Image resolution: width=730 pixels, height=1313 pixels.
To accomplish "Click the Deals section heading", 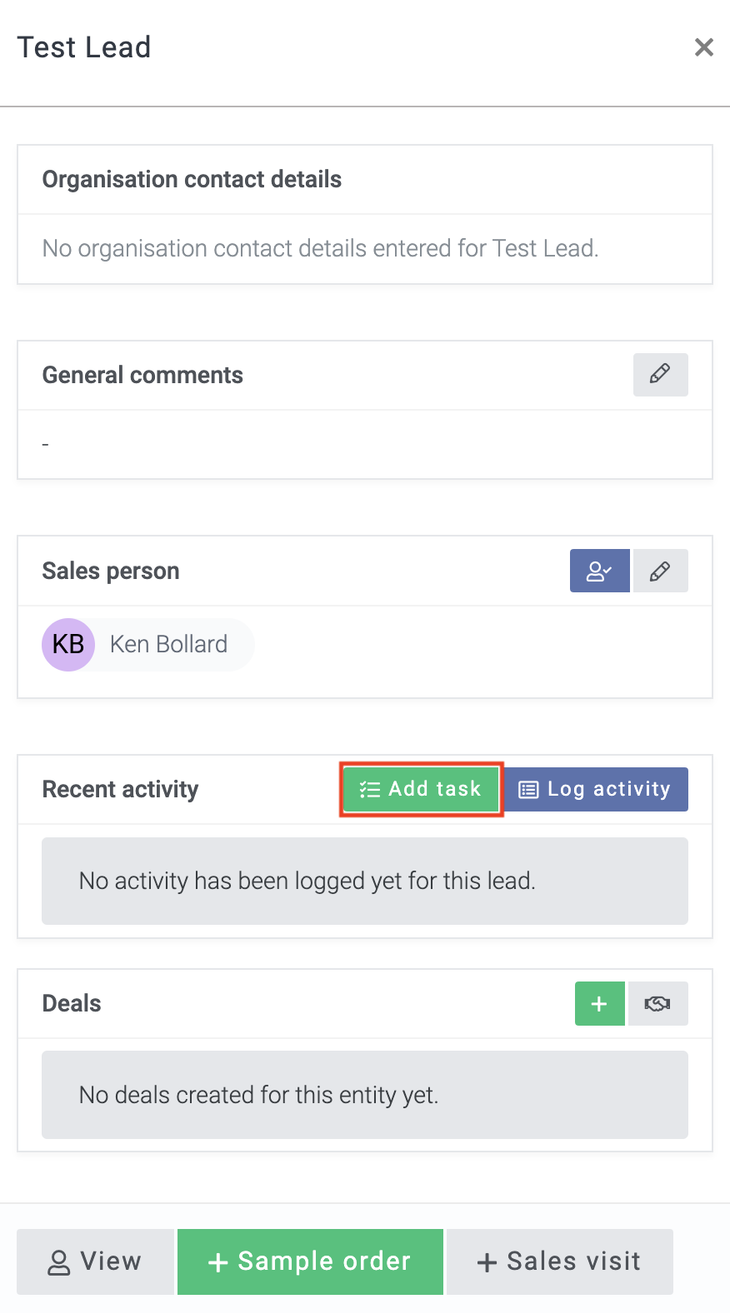I will point(71,1004).
